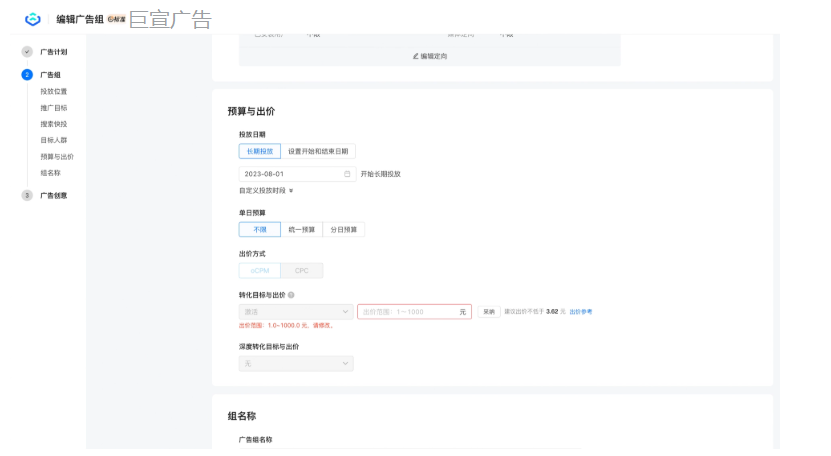Jump to 投放位置 section in sidebar
831x456 pixels.
(54, 91)
